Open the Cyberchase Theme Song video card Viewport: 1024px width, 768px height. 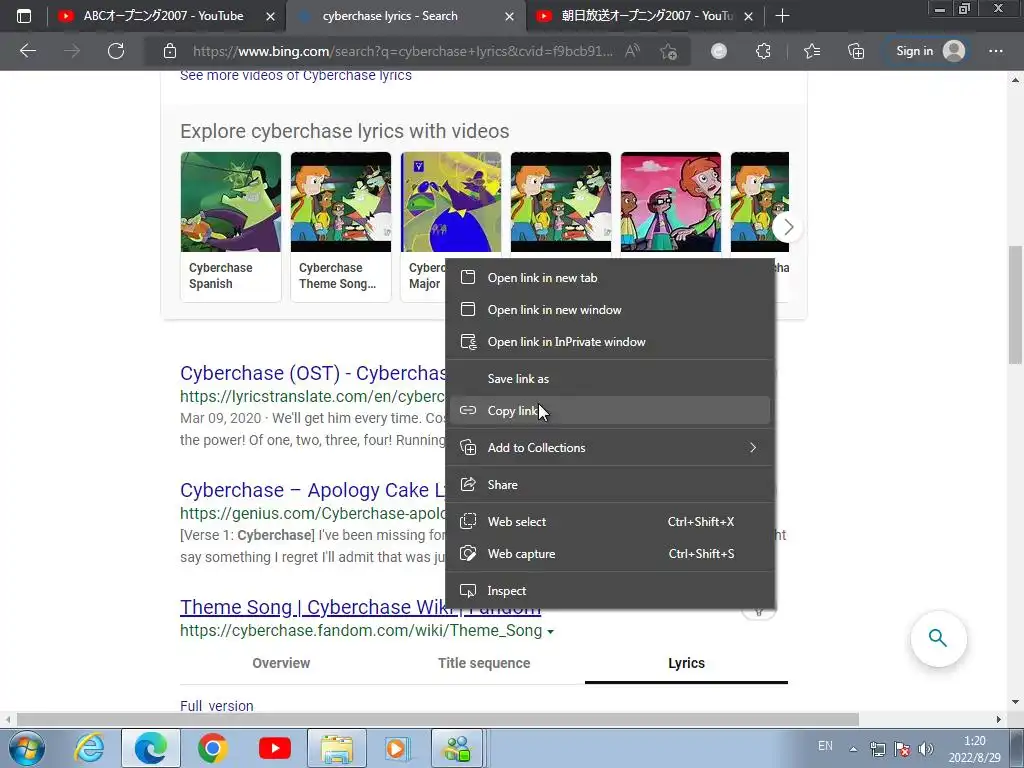tap(340, 227)
